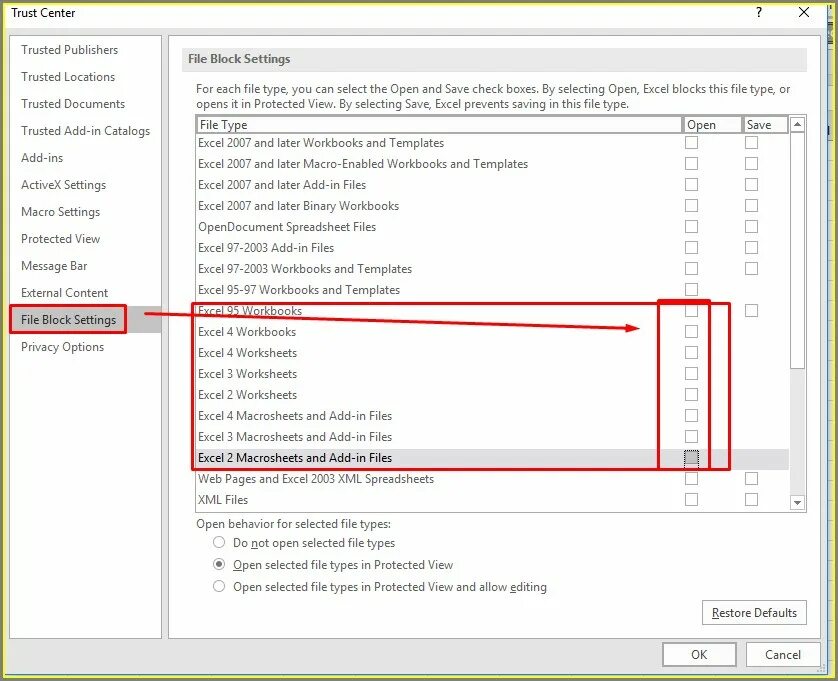Check Open for Excel 3 Macrosheets and Add-in Files
Image resolution: width=838 pixels, height=681 pixels.
click(691, 437)
